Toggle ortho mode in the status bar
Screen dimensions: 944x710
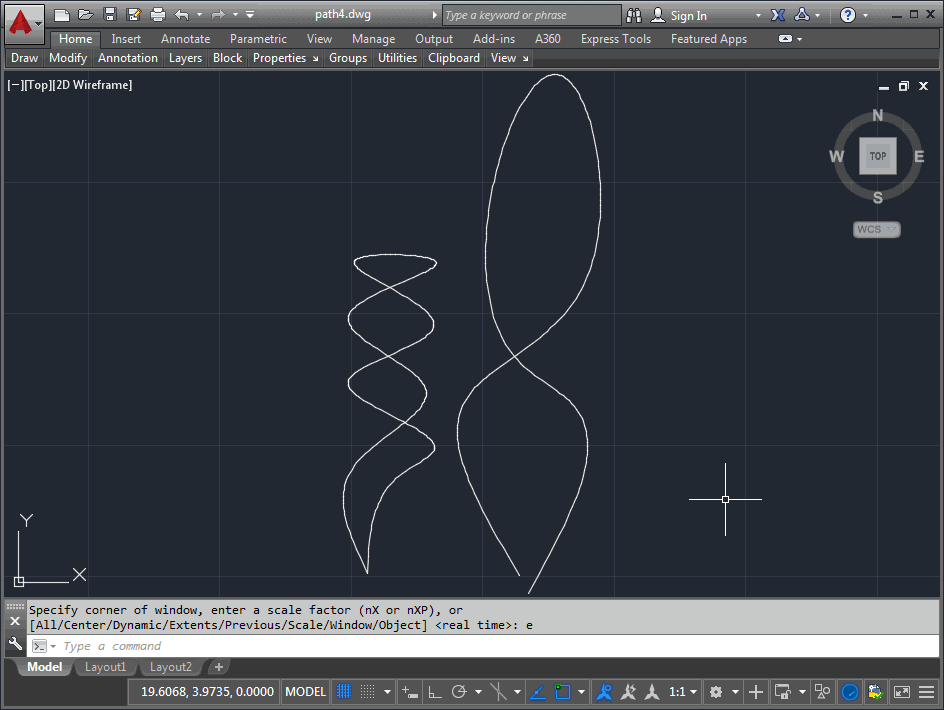(436, 691)
